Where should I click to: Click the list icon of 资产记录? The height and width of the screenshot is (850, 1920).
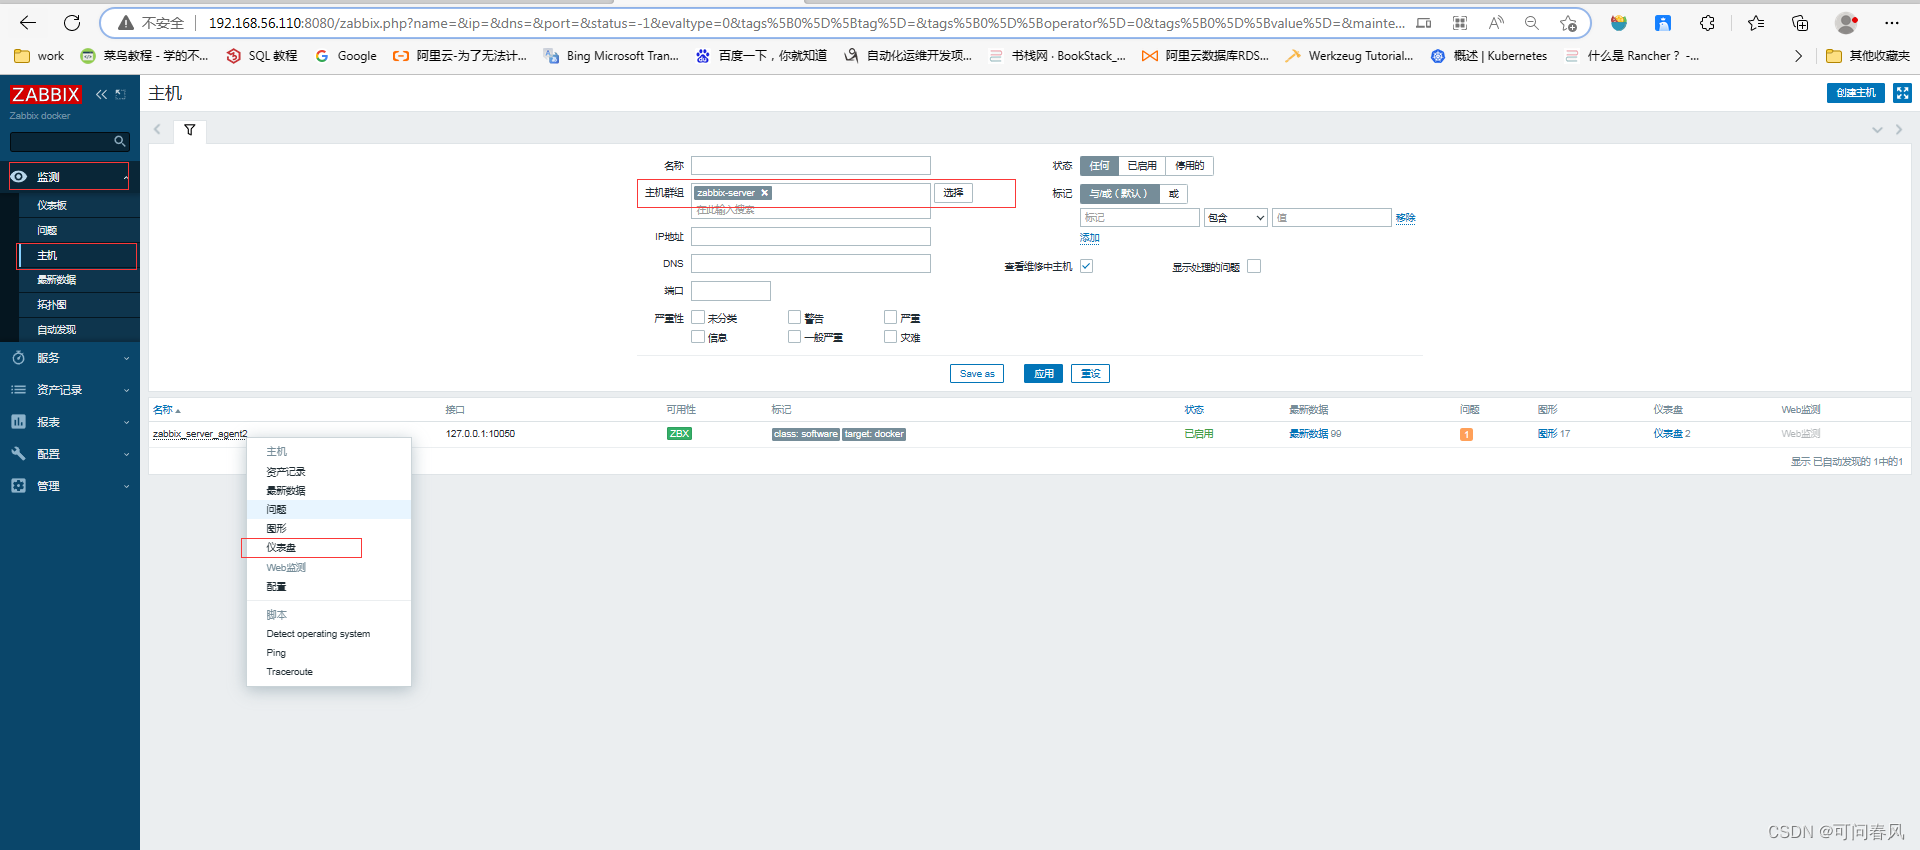(x=19, y=390)
